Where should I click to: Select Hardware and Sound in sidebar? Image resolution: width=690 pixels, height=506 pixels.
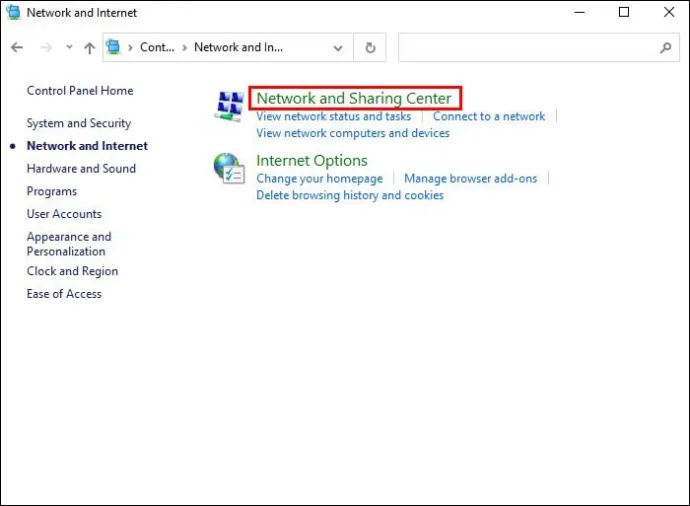(x=81, y=169)
